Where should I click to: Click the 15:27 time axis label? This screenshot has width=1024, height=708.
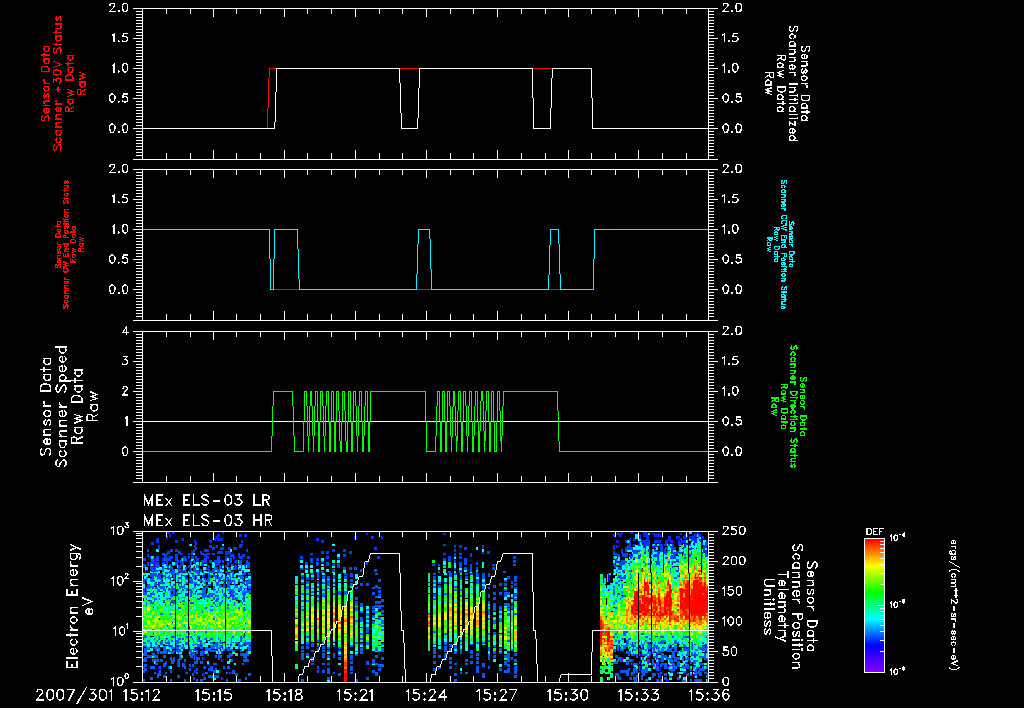coord(497,695)
